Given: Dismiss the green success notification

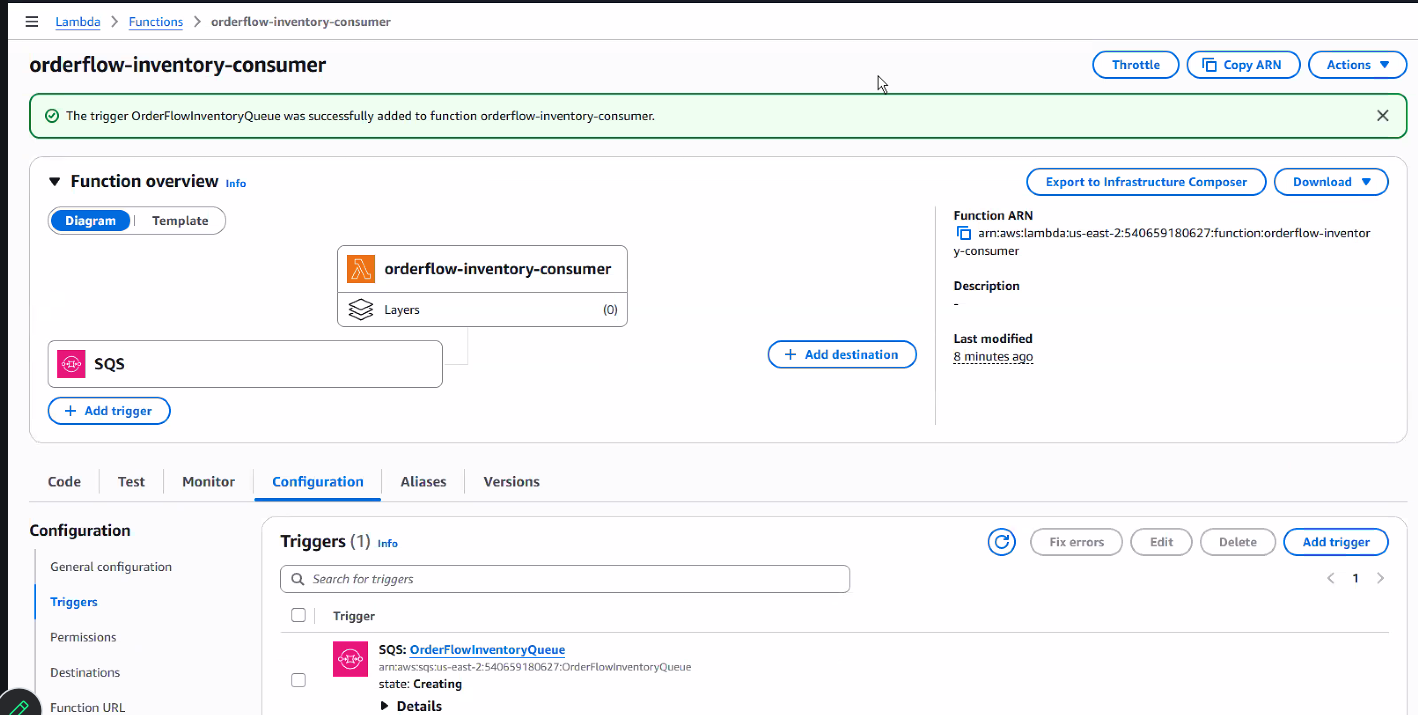Looking at the screenshot, I should click(x=1383, y=116).
